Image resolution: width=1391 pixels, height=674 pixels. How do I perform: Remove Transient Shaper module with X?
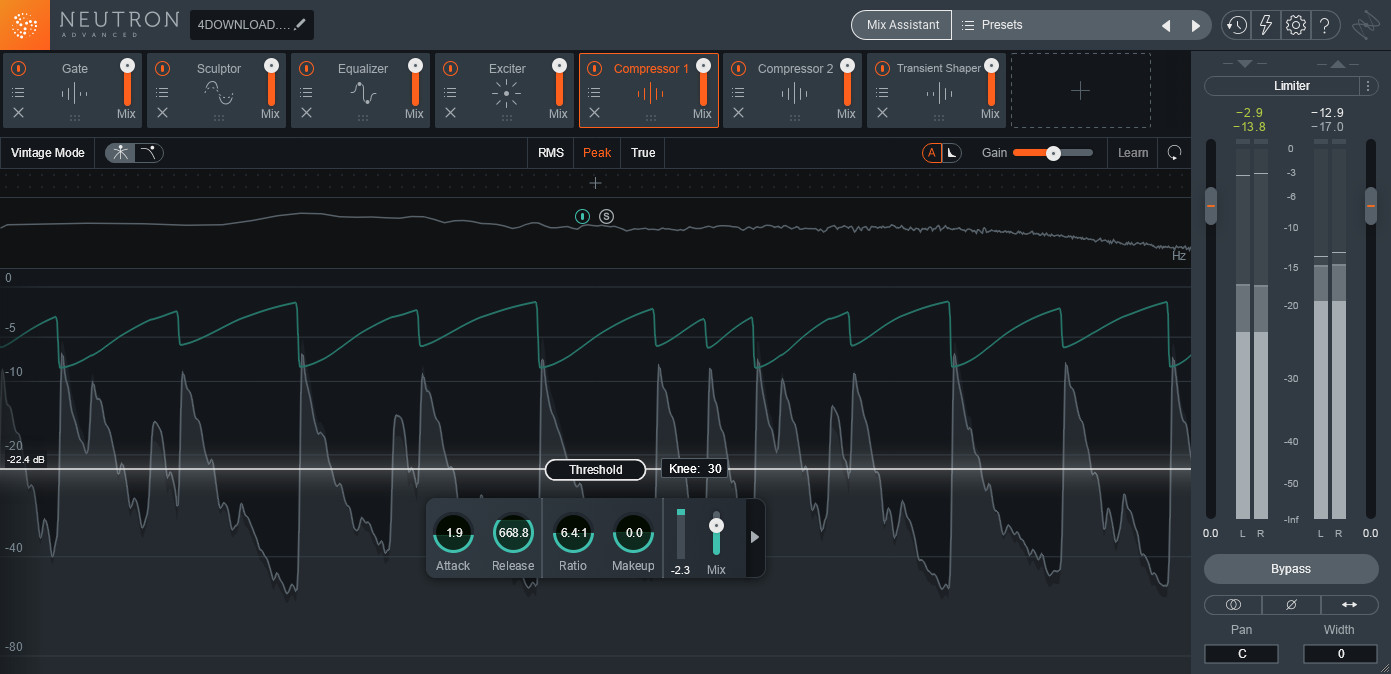coord(882,113)
